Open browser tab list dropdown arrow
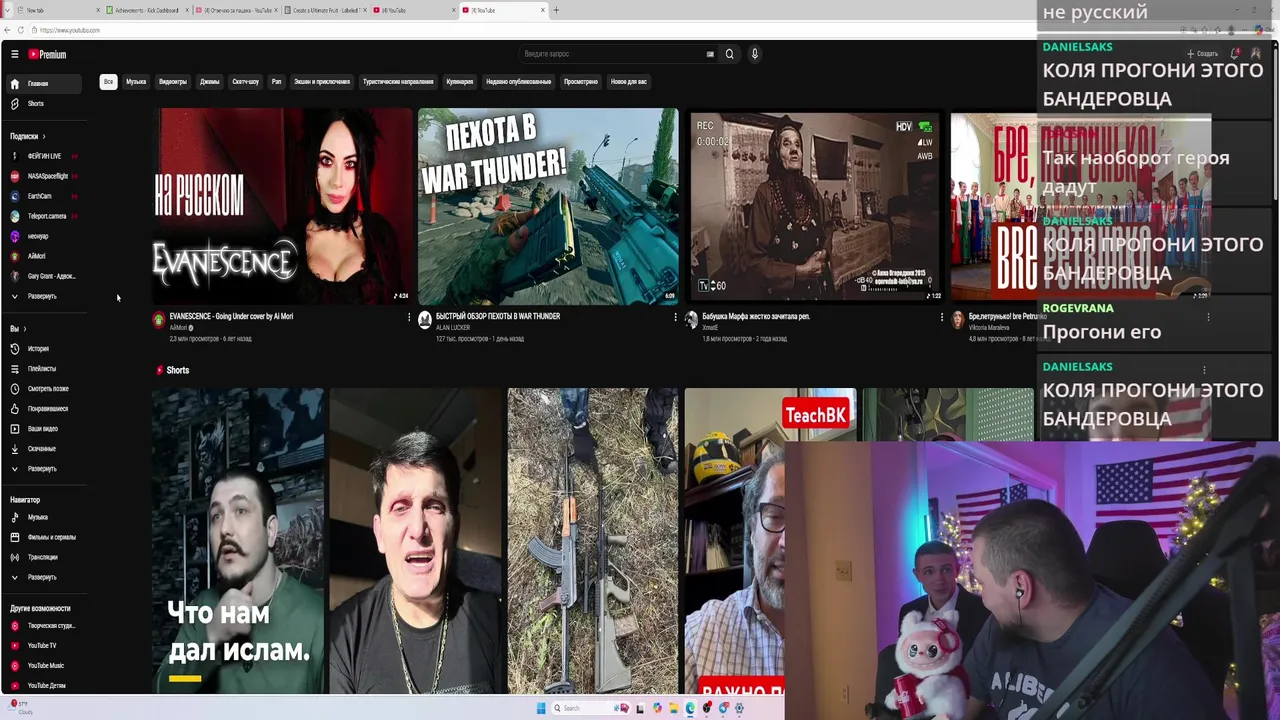 point(7,10)
